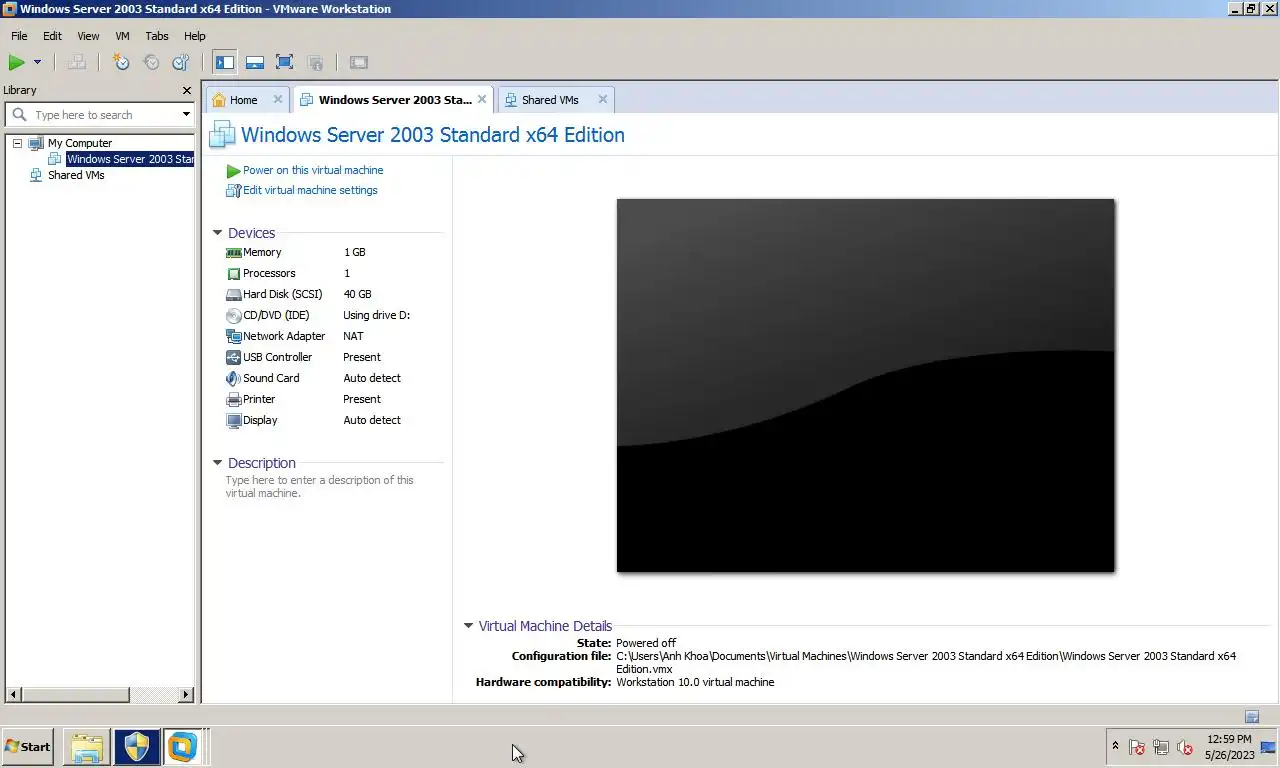Screen dimensions: 1280x768
Task: Open the Library search filter dropdown
Action: (x=186, y=115)
